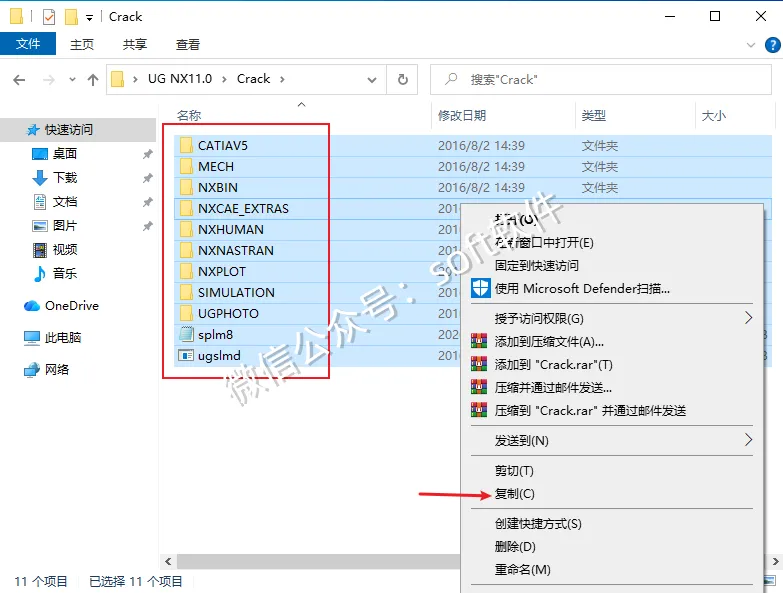The height and width of the screenshot is (593, 783).
Task: Open 下载 in the sidebar
Action: pos(65,178)
